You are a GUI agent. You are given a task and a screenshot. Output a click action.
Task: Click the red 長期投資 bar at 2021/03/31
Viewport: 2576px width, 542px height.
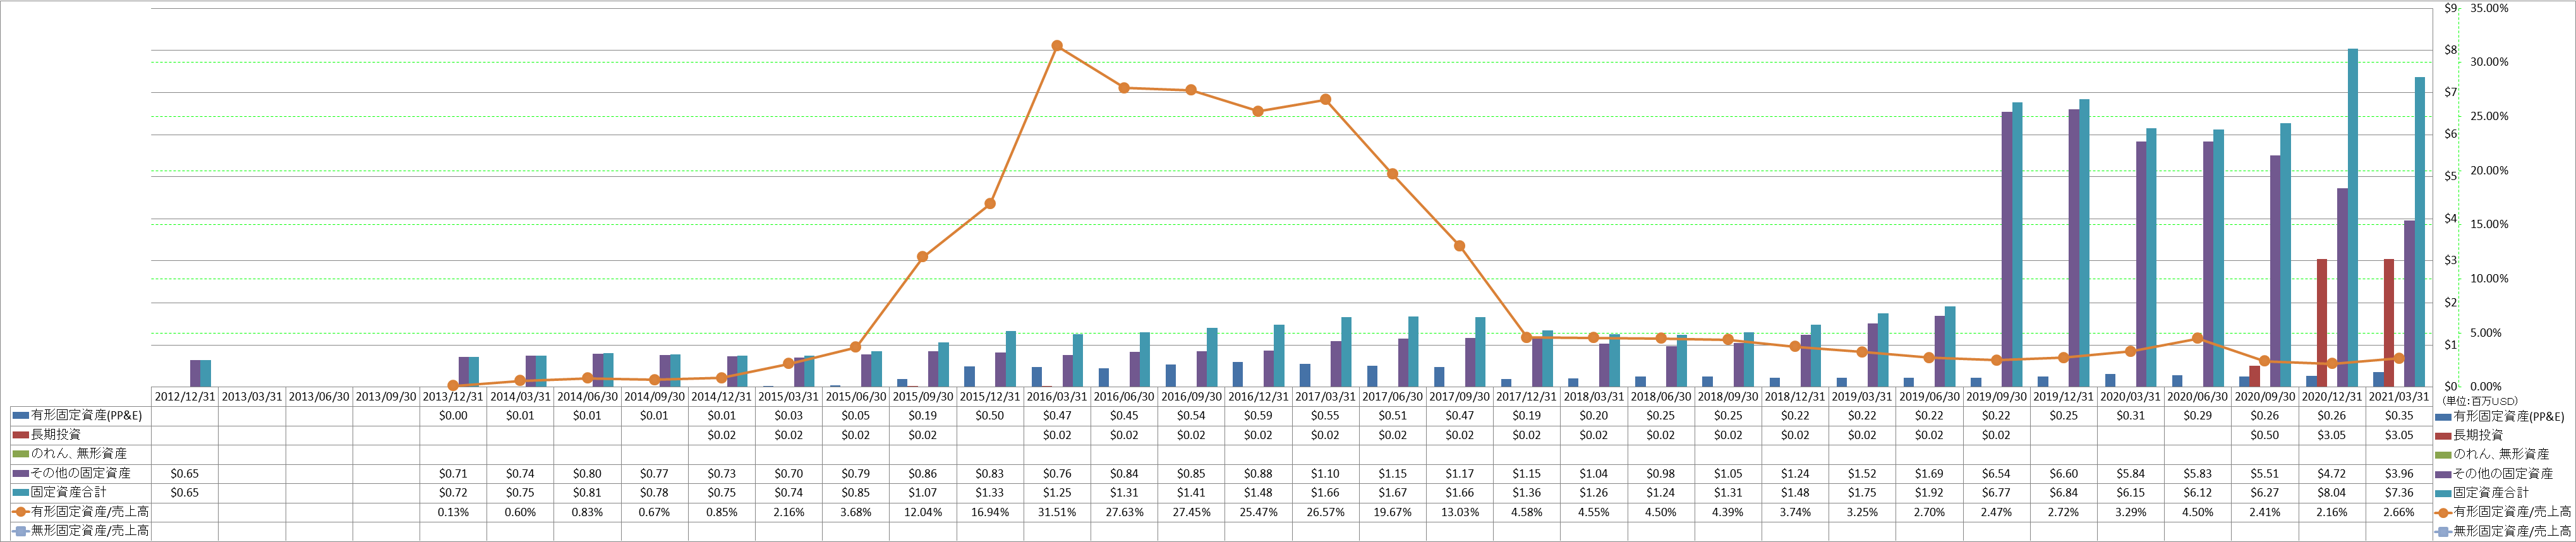pyautogui.click(x=2389, y=323)
